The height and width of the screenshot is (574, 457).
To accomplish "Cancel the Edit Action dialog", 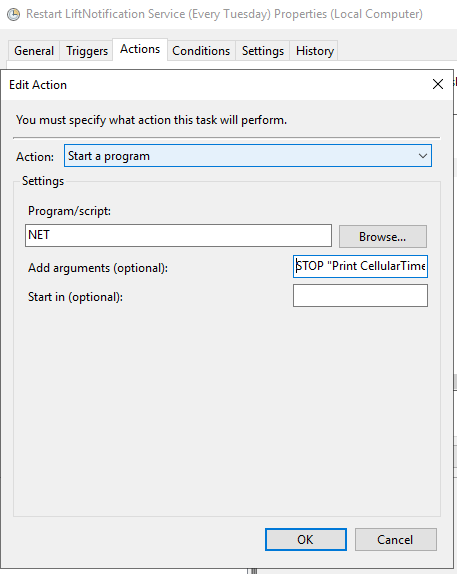I will (395, 539).
